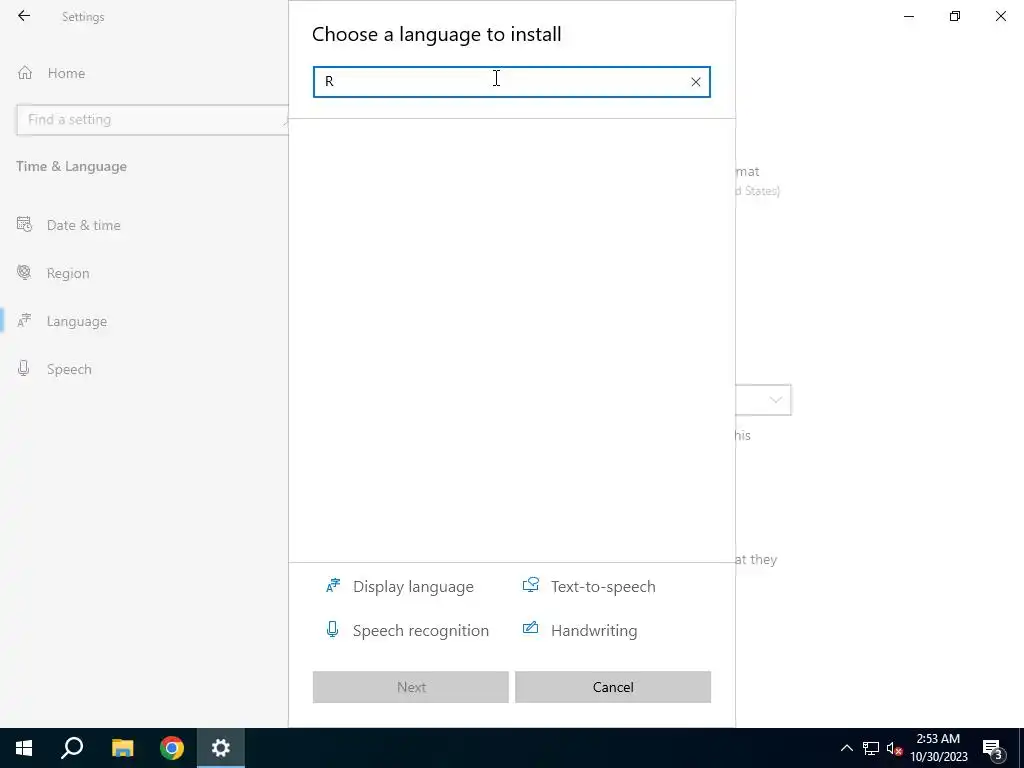1024x768 pixels.
Task: Click the Speech recognition label
Action: tap(421, 631)
